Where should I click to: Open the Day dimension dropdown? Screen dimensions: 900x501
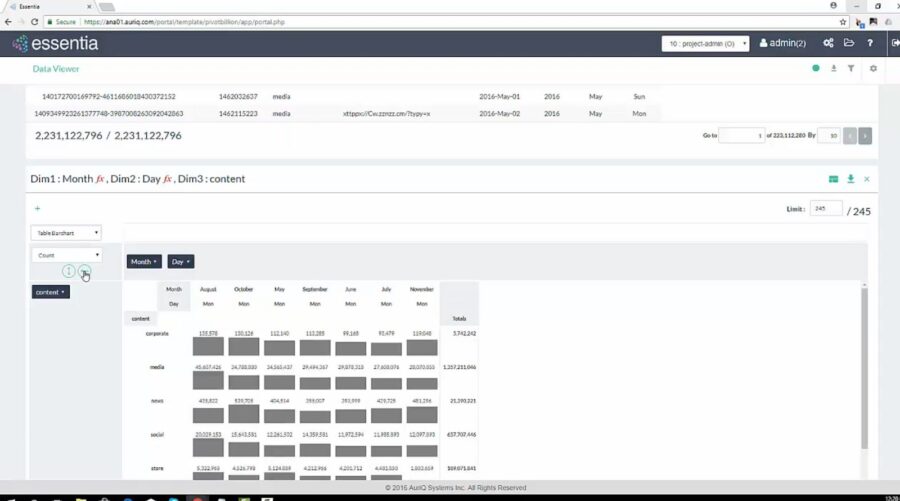[x=181, y=262]
